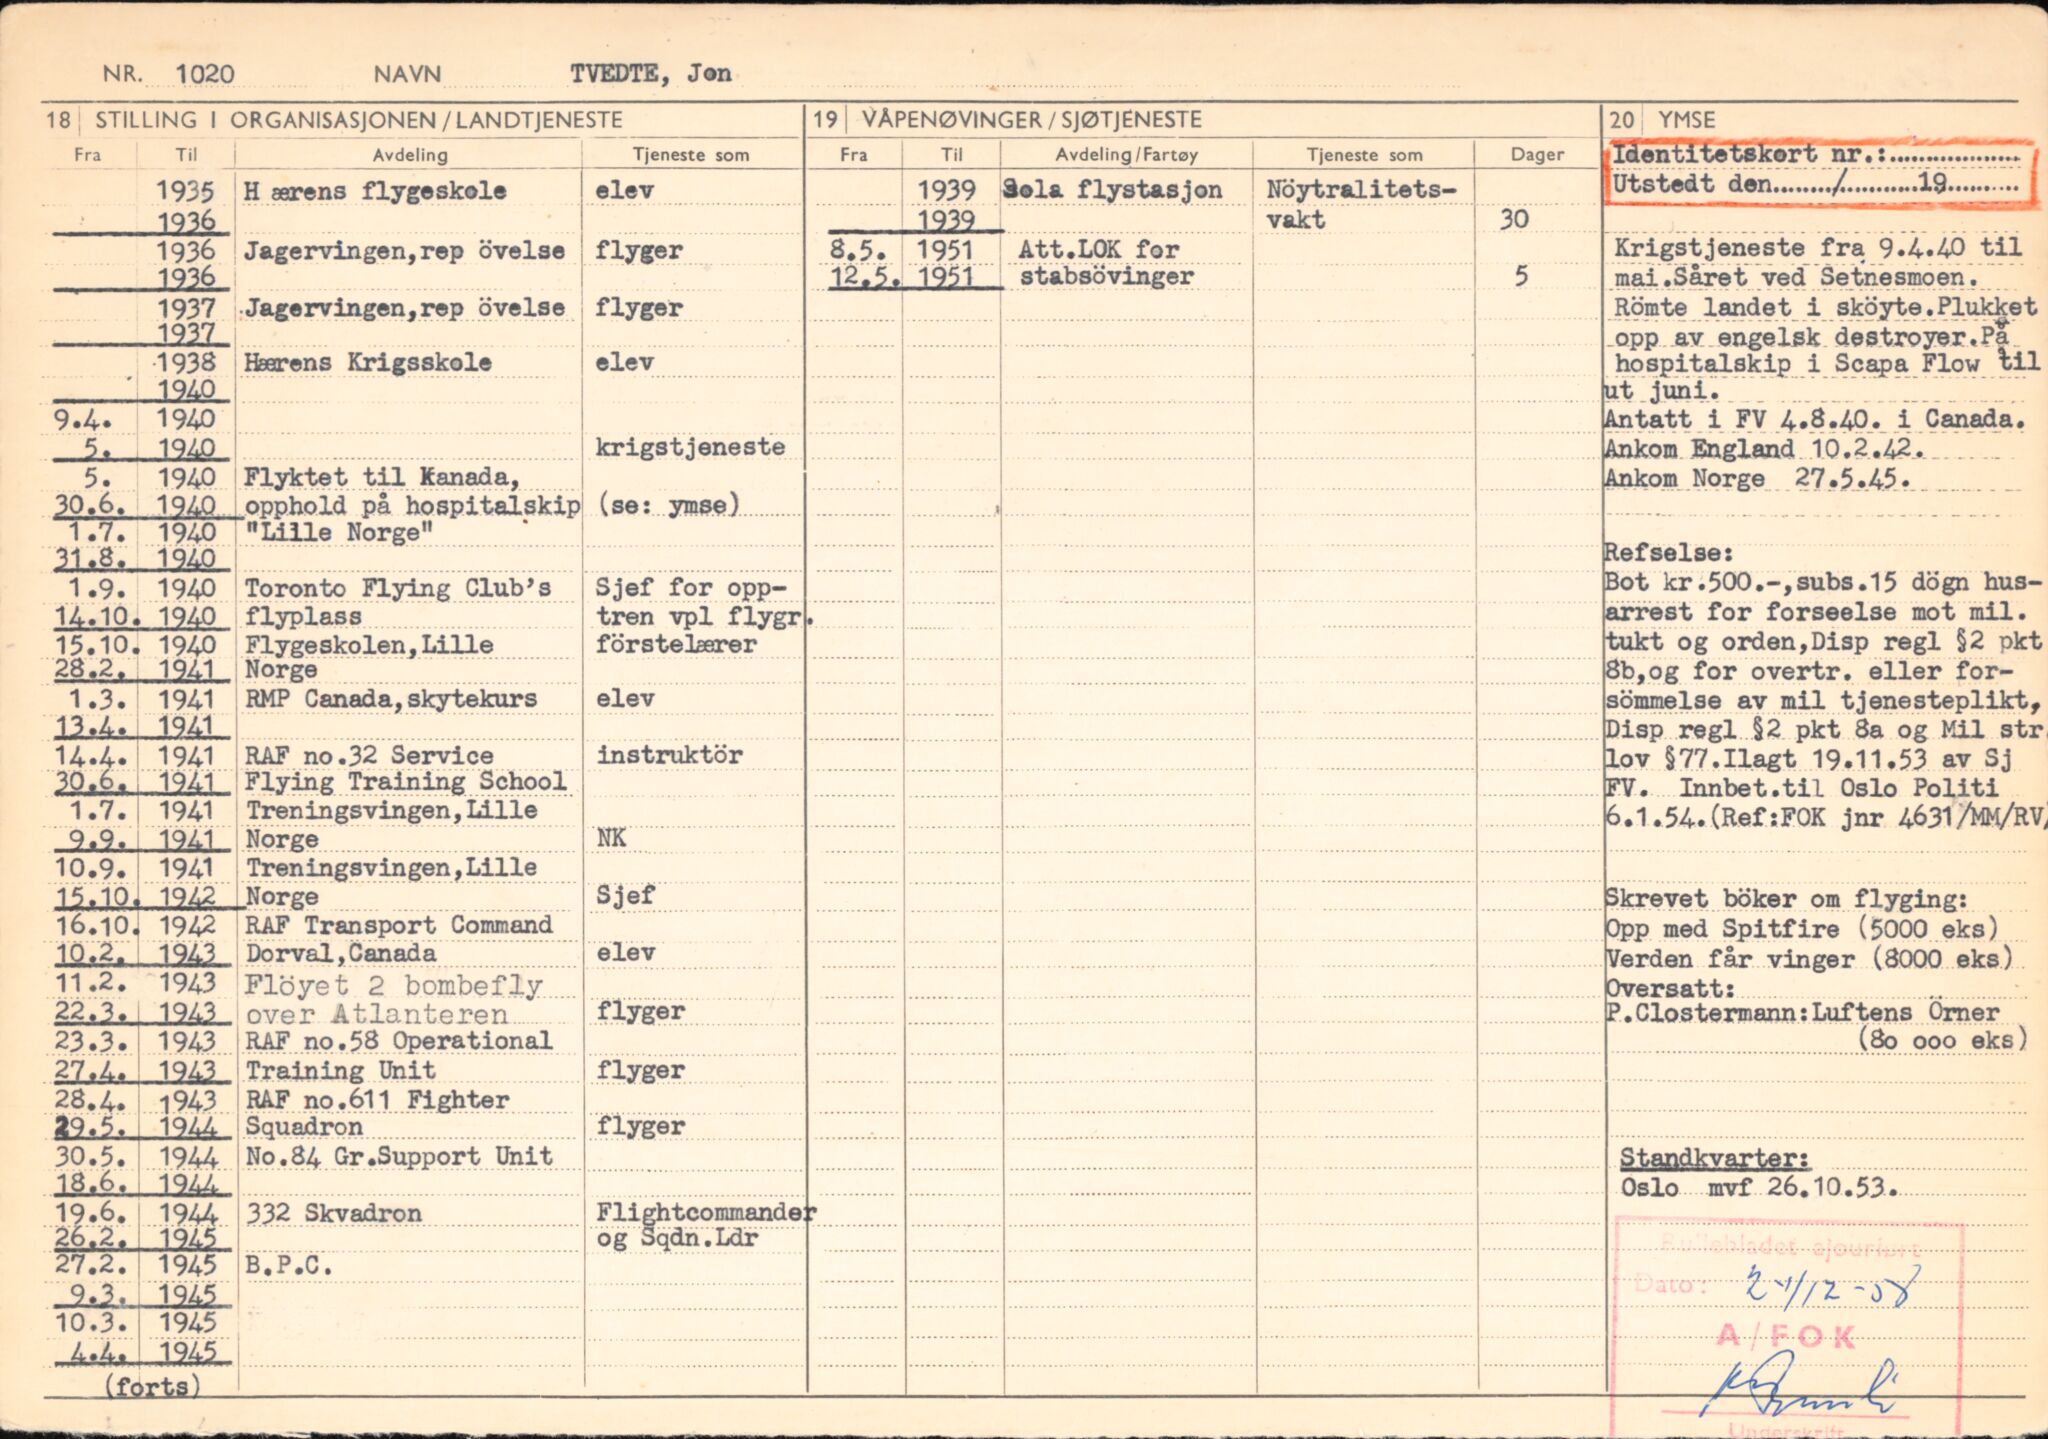This screenshot has width=2048, height=1439.
Task: Select RAF Transport Command entry
Action: [399, 925]
